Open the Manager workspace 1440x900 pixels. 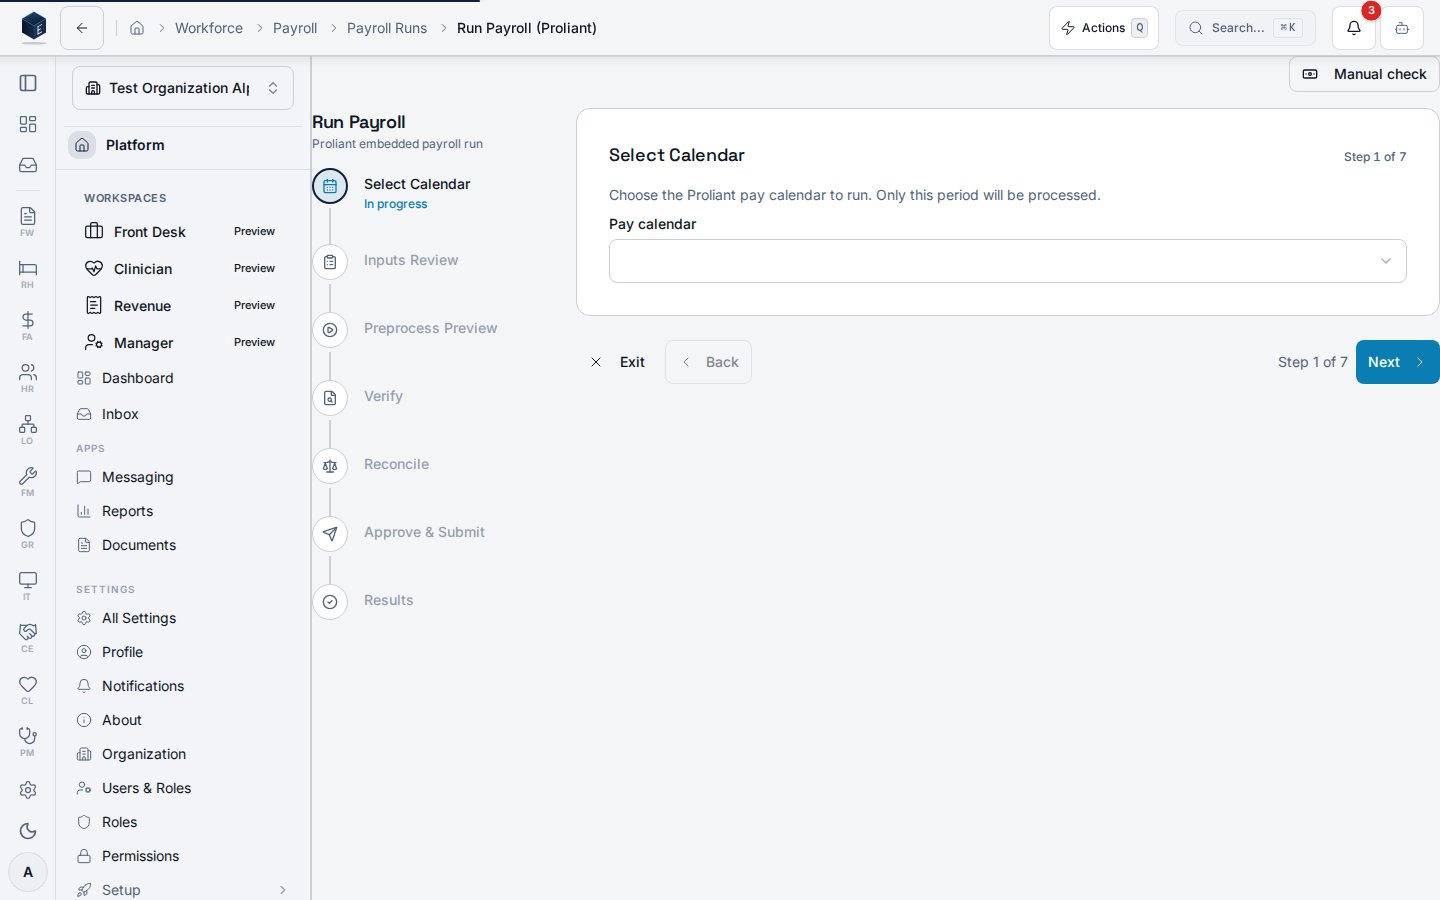183,343
